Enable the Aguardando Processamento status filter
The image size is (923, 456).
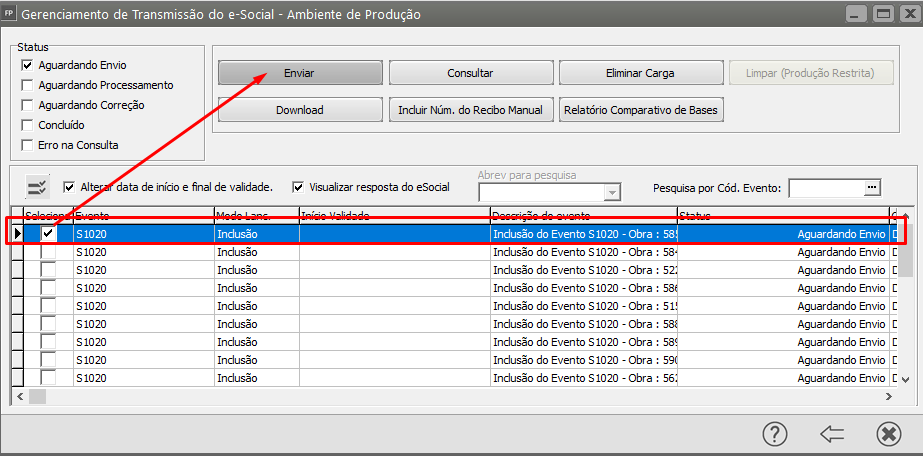[x=28, y=85]
